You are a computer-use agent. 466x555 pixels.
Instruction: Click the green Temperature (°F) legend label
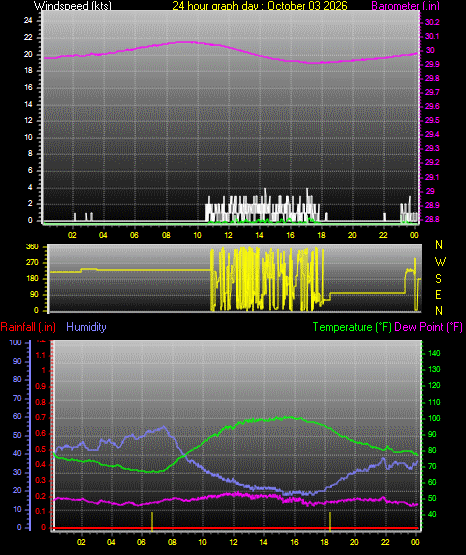tap(352, 327)
